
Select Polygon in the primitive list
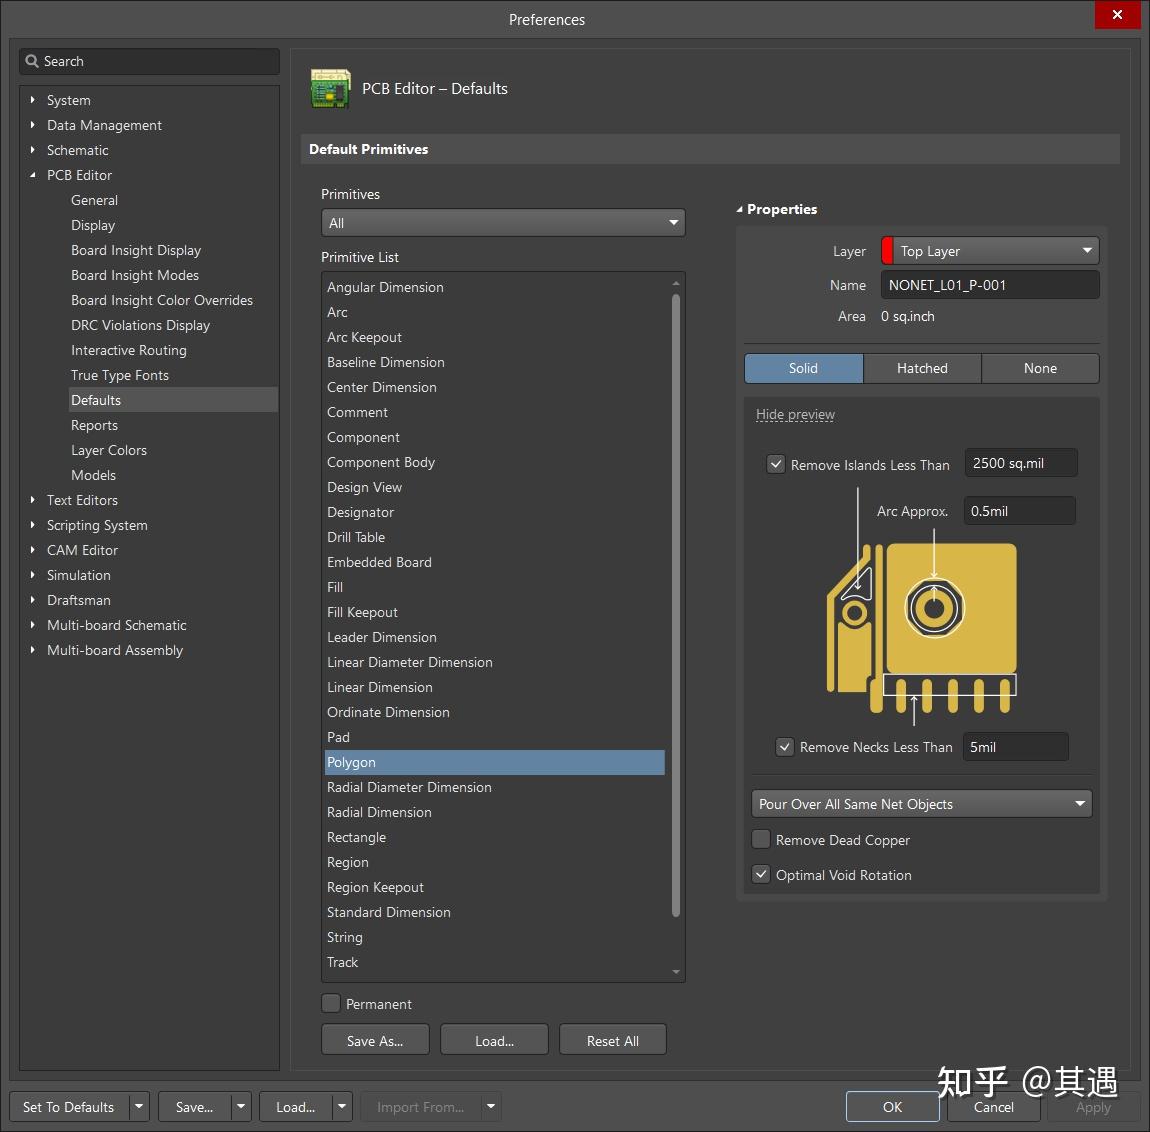[494, 762]
